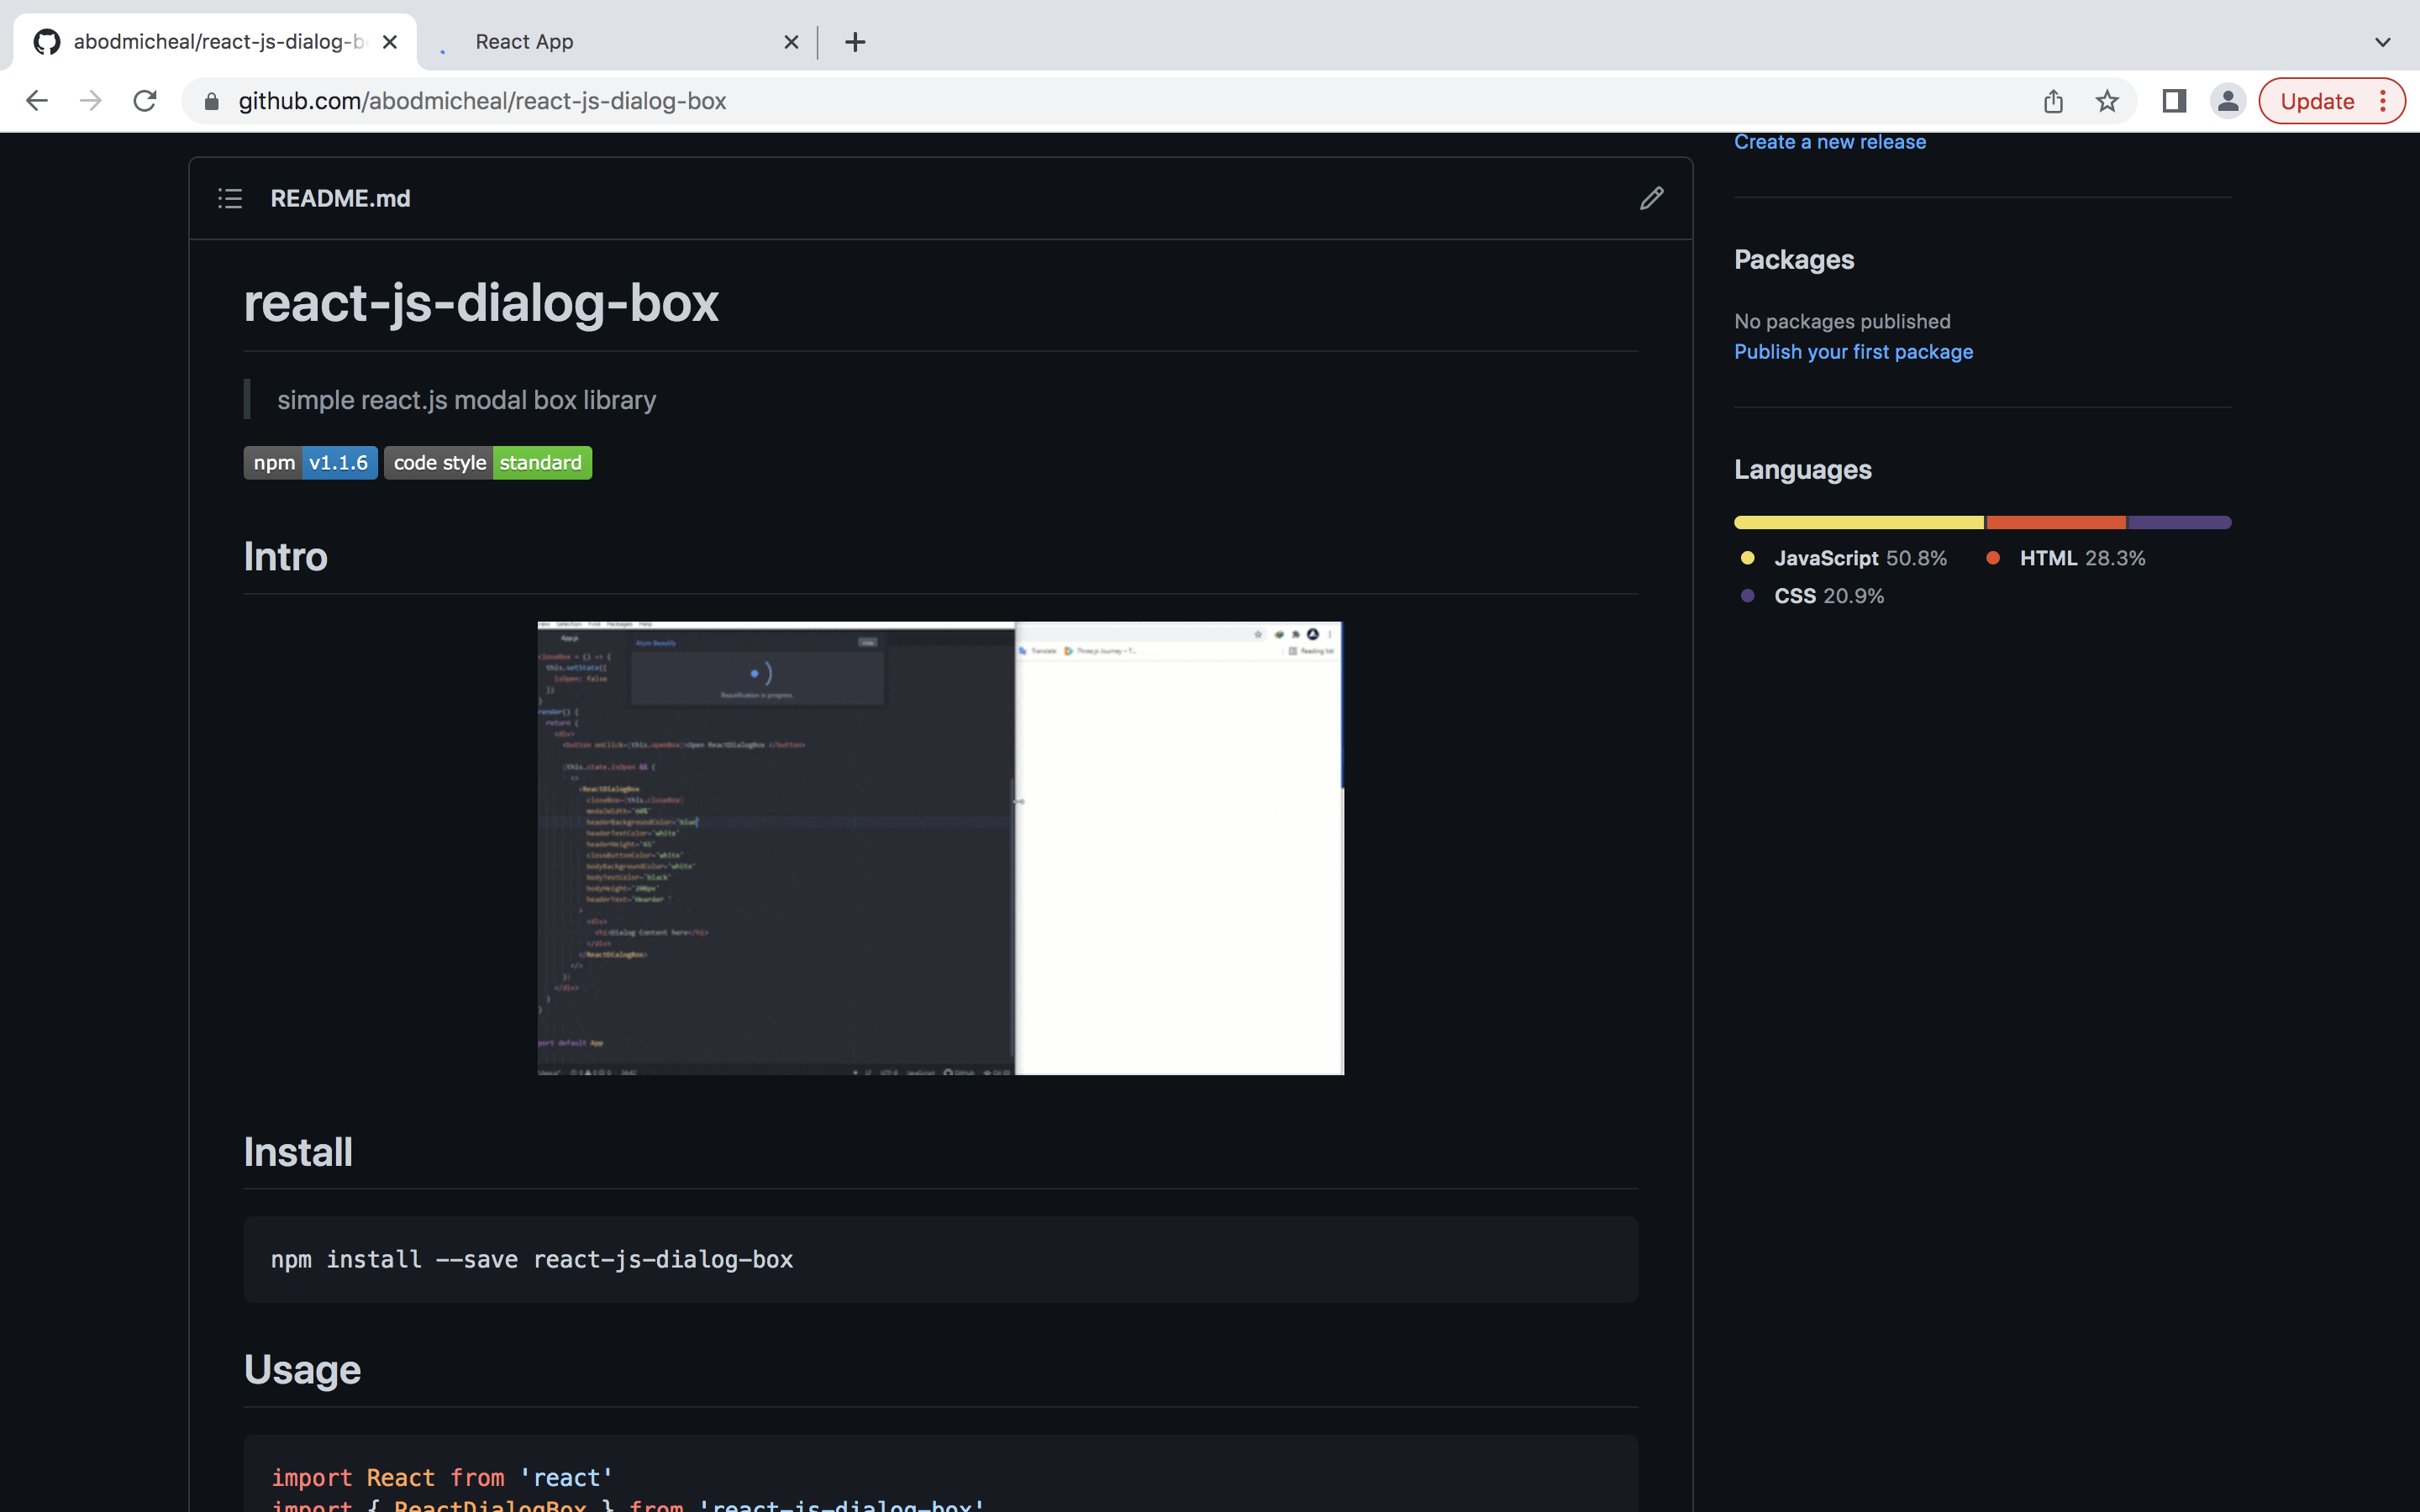Viewport: 2420px width, 1512px height.
Task: Click Publish your first package link
Action: [1853, 352]
